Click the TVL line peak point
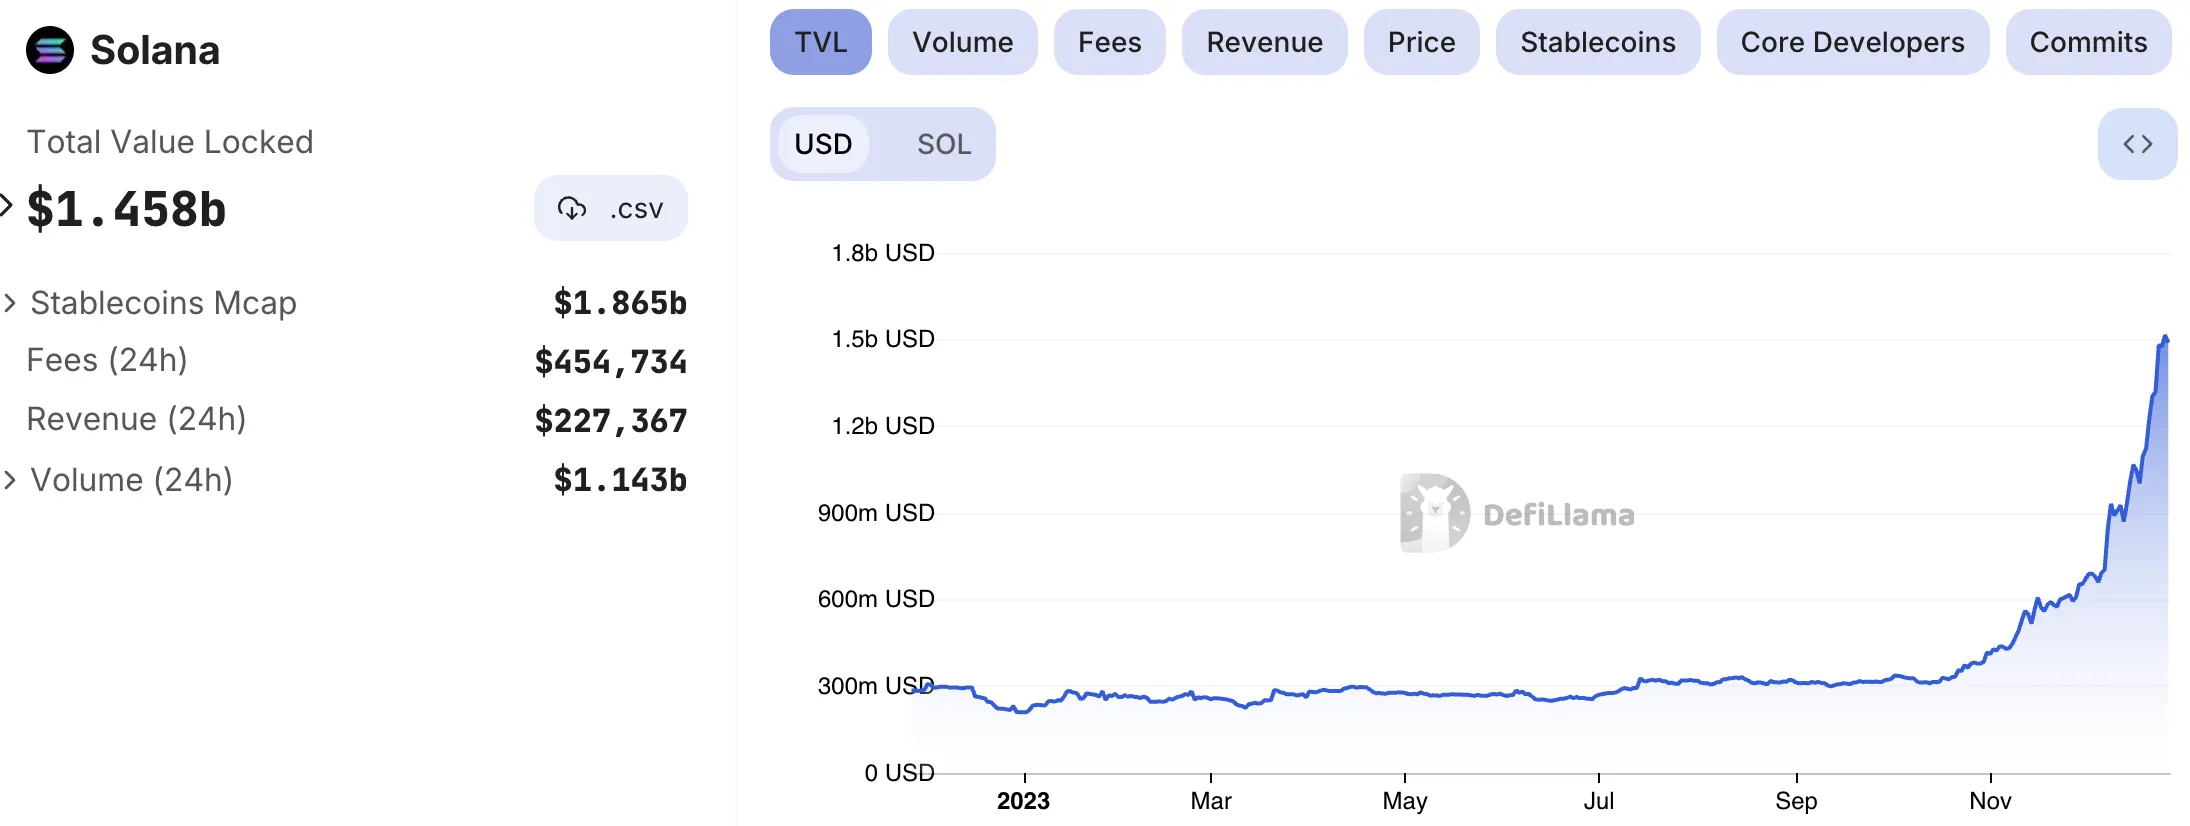This screenshot has height=826, width=2190. (2165, 338)
